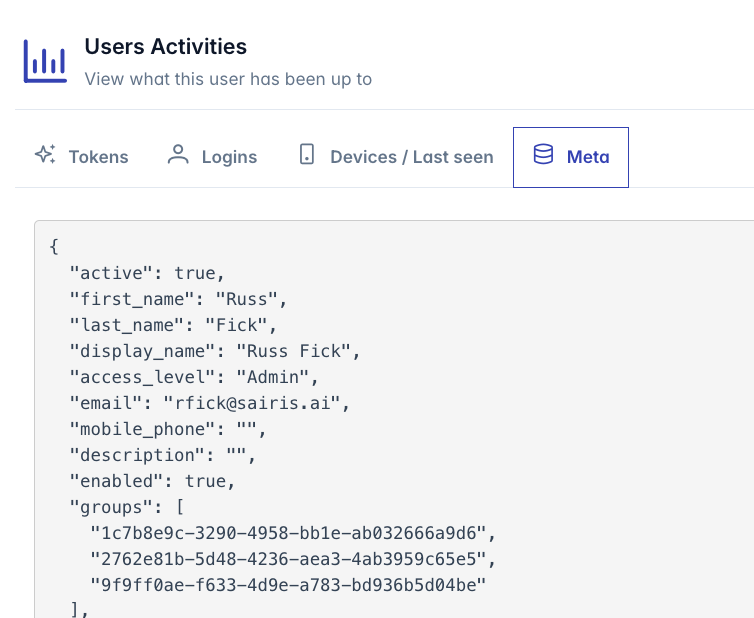This screenshot has height=618, width=754.
Task: Click the email rfick@sairis.ai line
Action: 210,403
